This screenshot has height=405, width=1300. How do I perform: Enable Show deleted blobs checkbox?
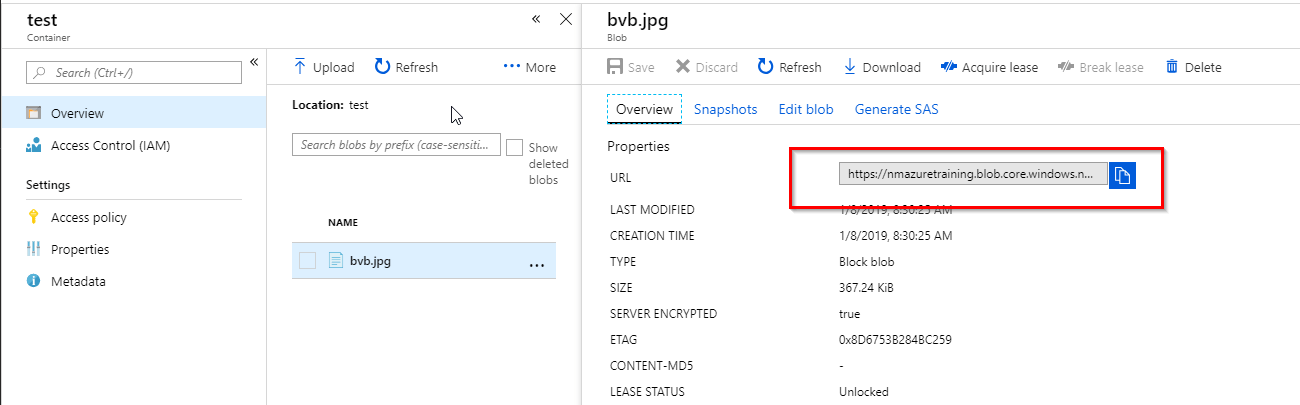click(514, 147)
